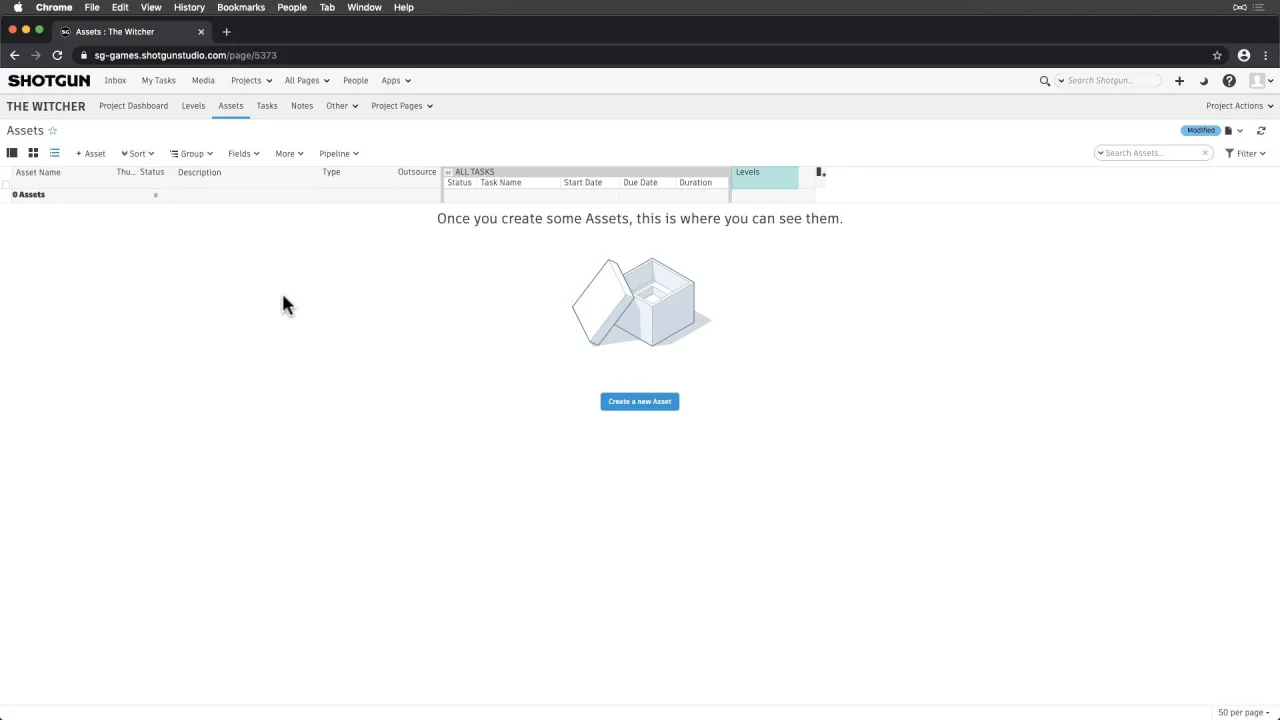This screenshot has height=720, width=1280.
Task: Toggle the dark mode moon icon
Action: point(1204,81)
